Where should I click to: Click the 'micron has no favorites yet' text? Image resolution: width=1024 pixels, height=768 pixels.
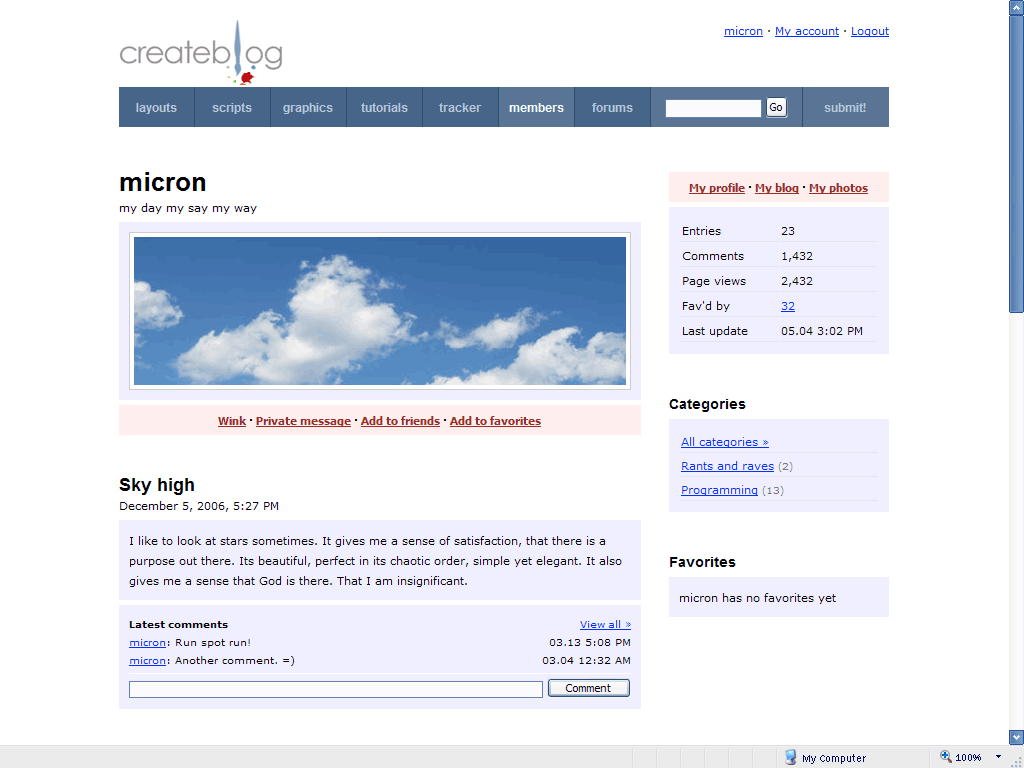pos(758,598)
